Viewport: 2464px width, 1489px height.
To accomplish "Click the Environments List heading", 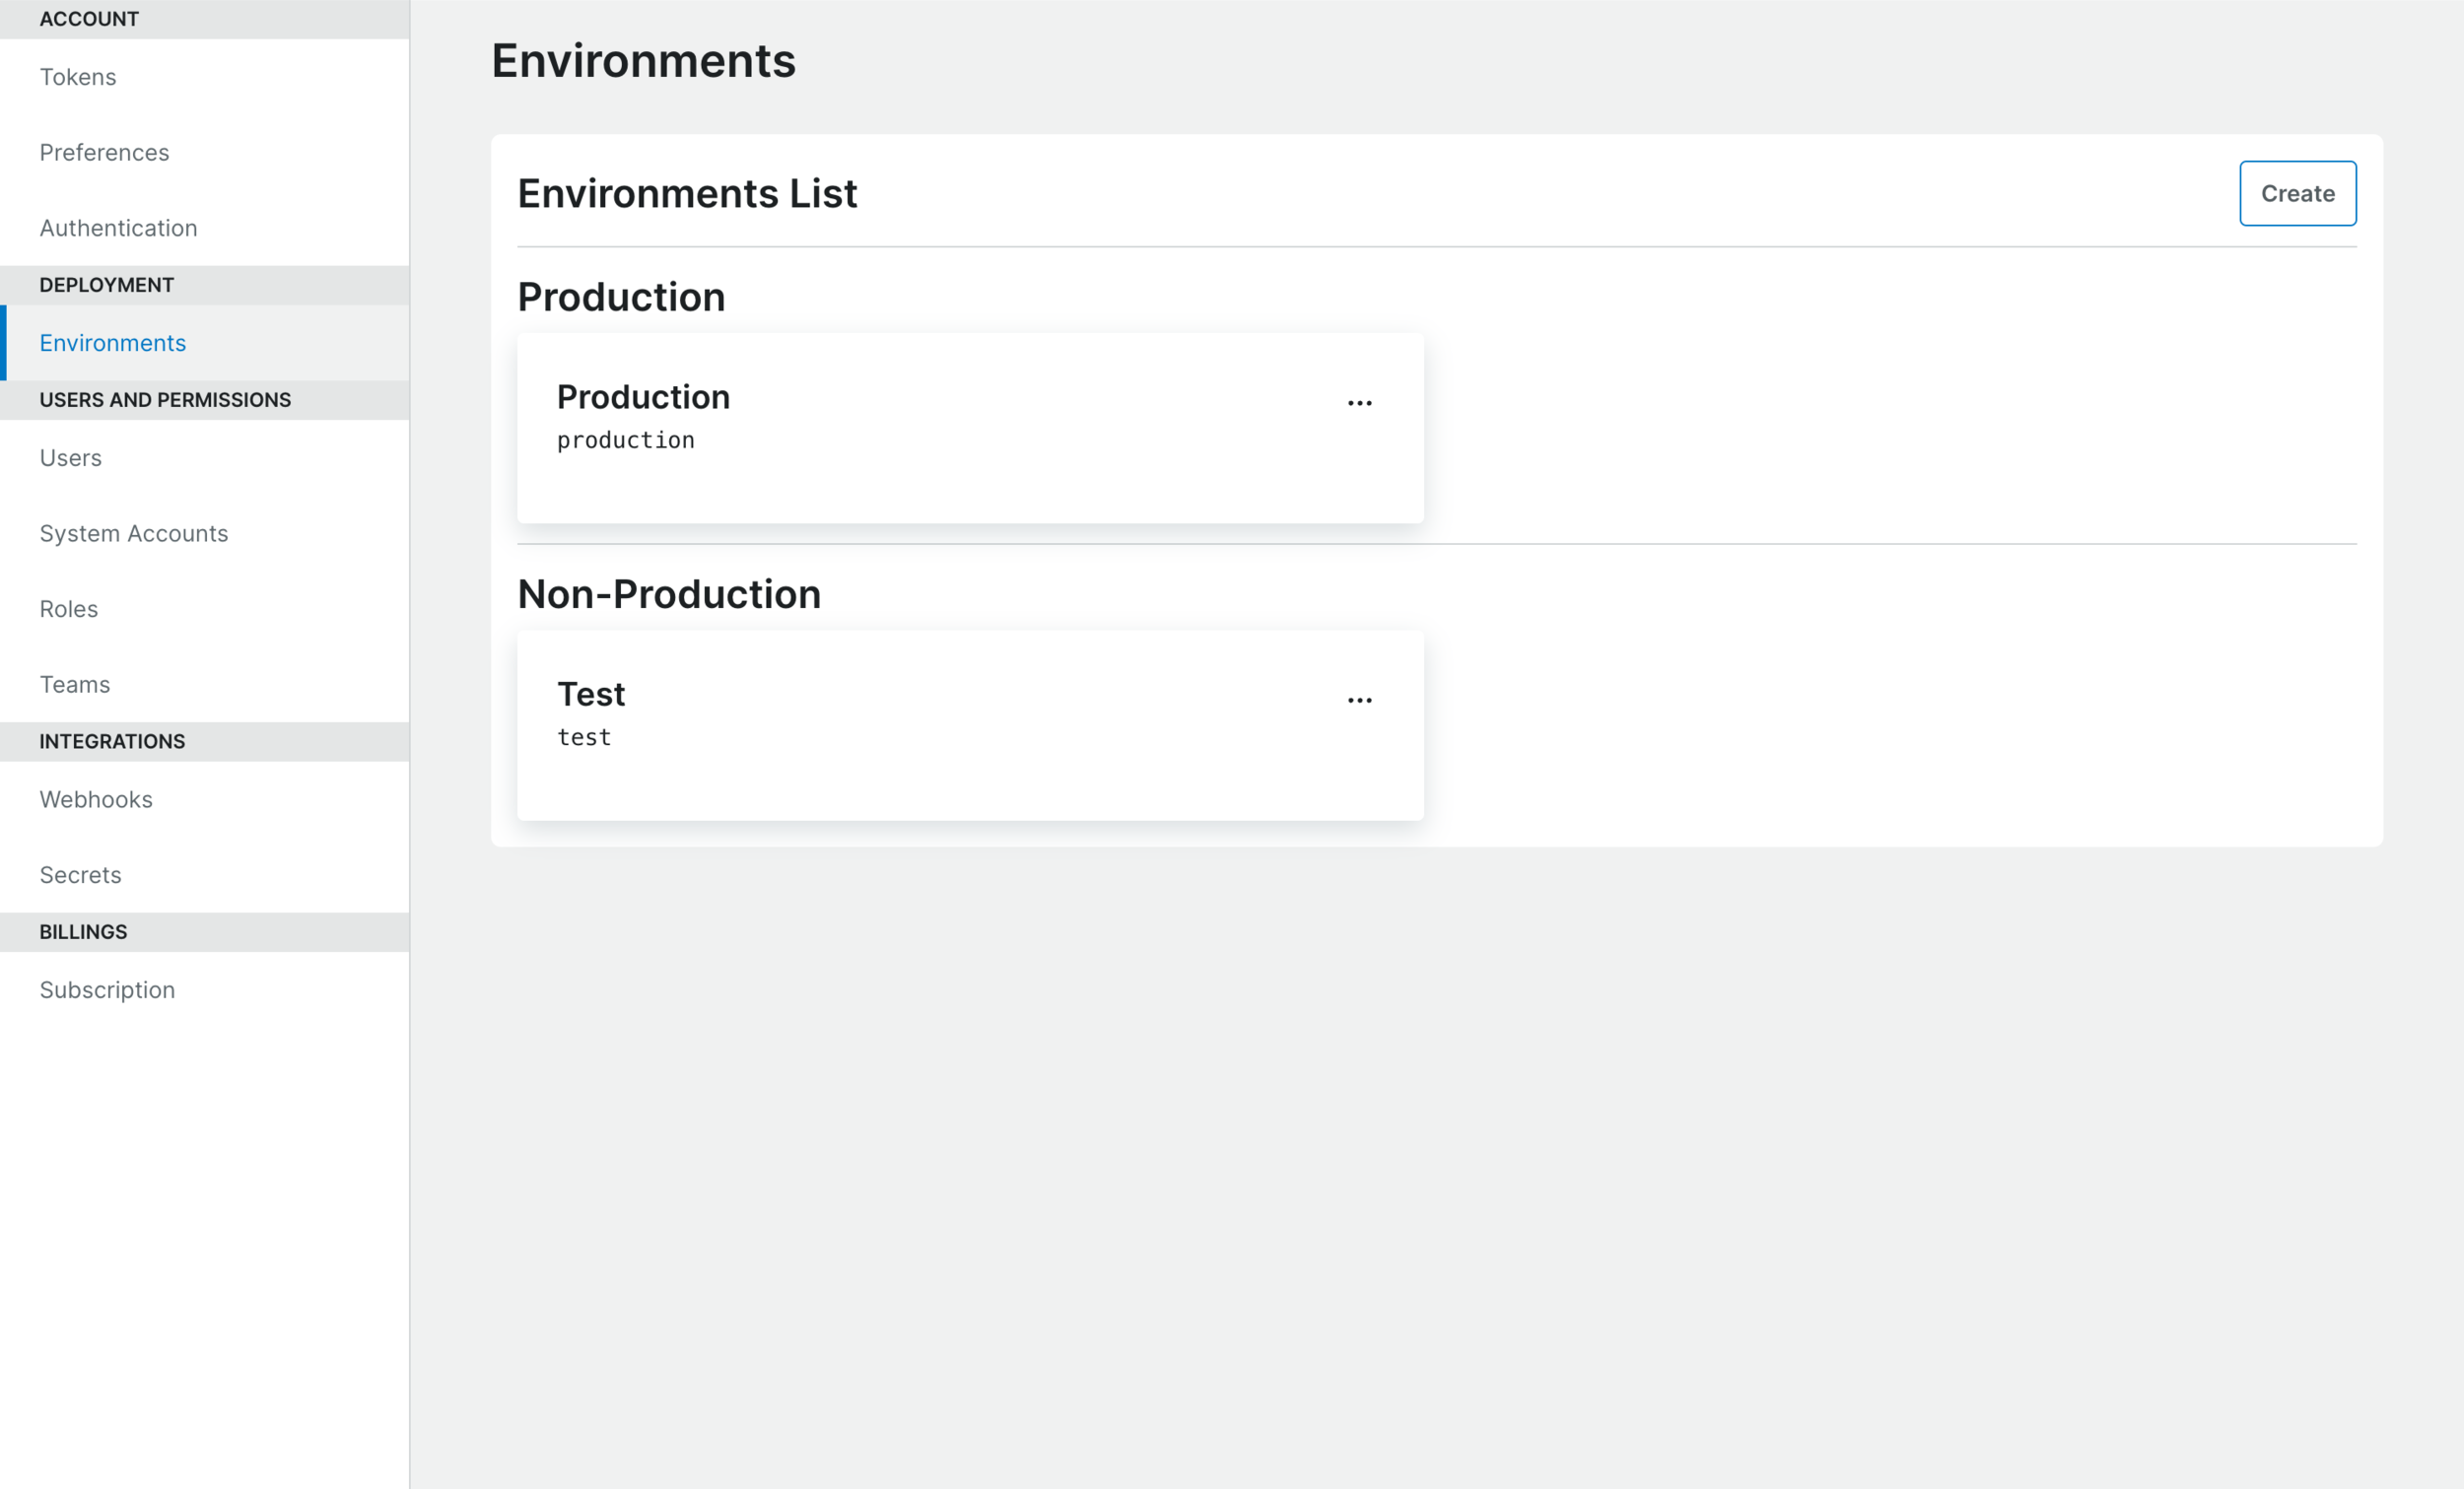I will [x=687, y=193].
